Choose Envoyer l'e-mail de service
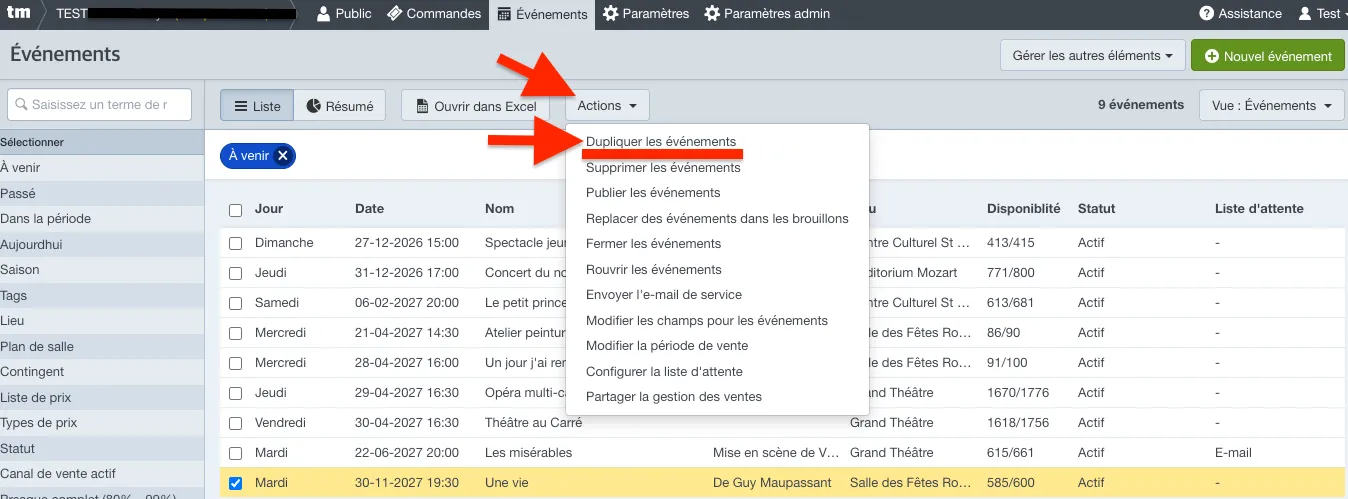This screenshot has width=1348, height=499. pos(664,295)
